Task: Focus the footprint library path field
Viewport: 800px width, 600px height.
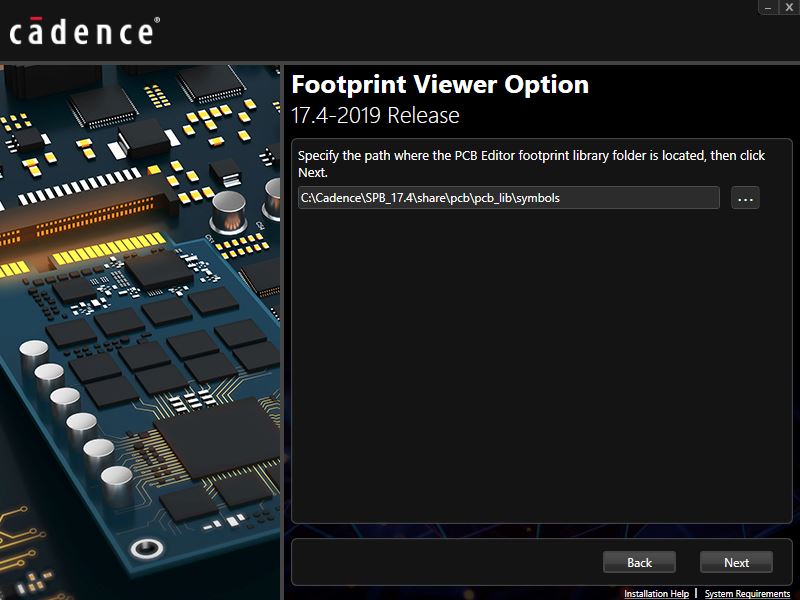Action: click(509, 198)
